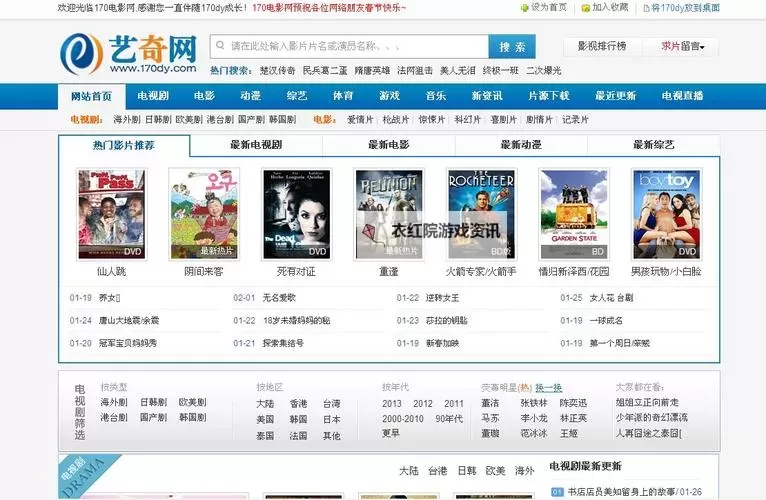The image size is (766, 500).
Task: Open the 电影 nav menu item
Action: [204, 96]
